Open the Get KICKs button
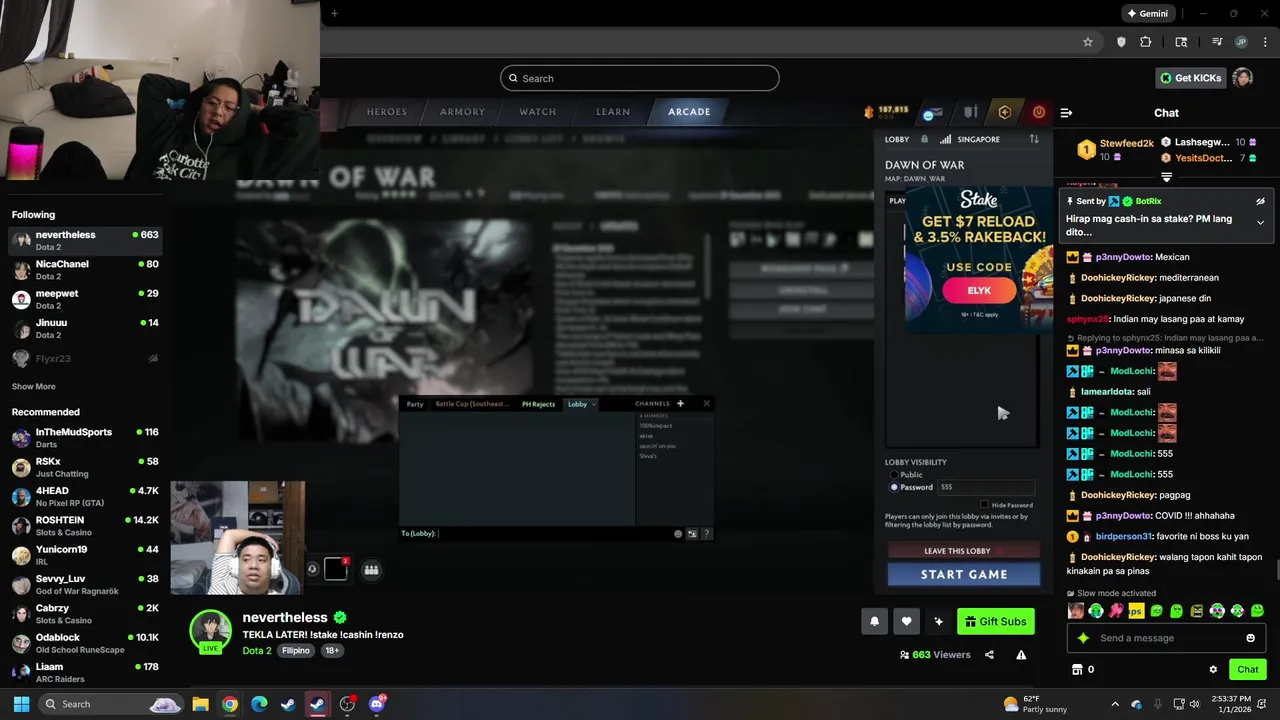The width and height of the screenshot is (1280, 720). point(1190,78)
